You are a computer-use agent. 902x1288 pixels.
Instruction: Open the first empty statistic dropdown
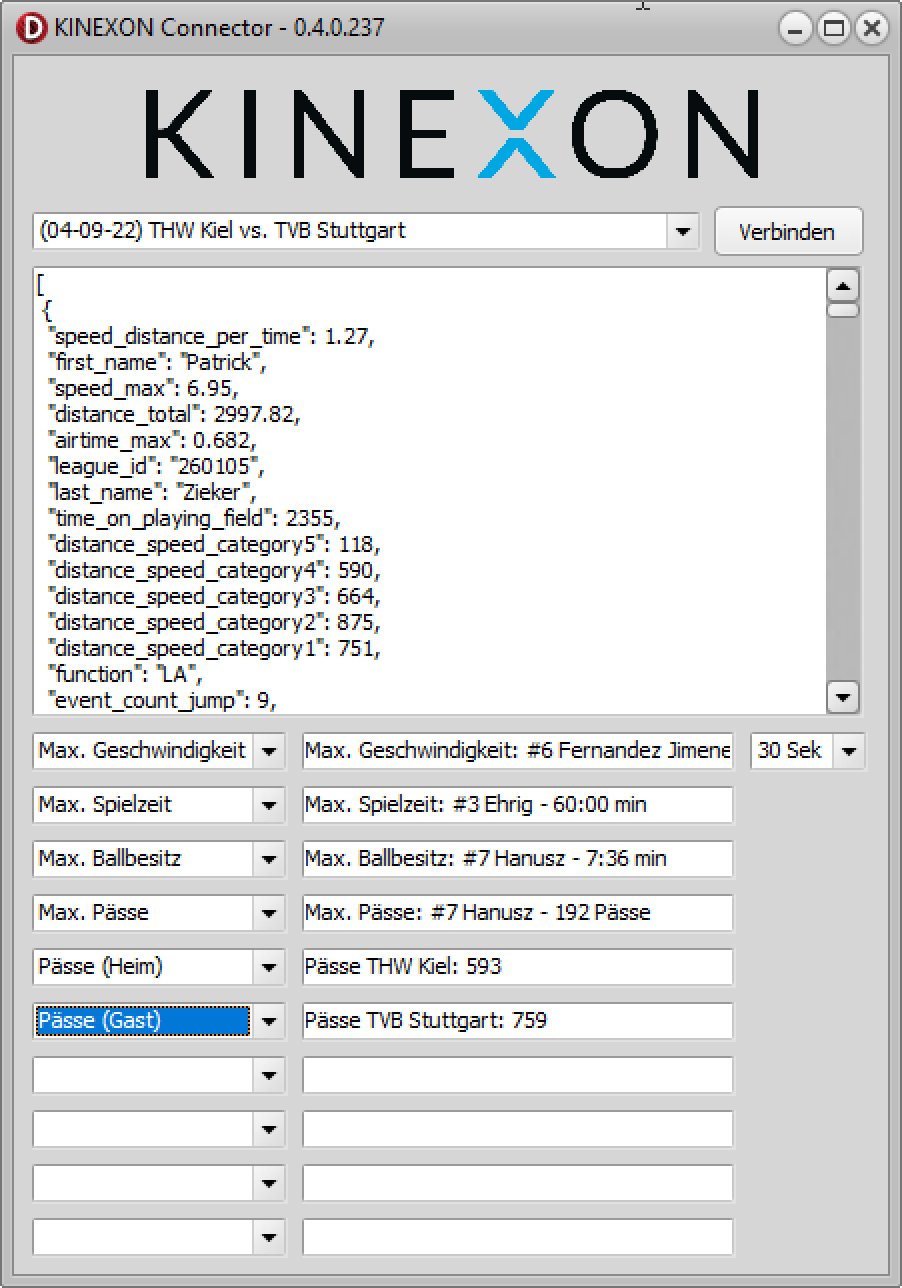(268, 1075)
